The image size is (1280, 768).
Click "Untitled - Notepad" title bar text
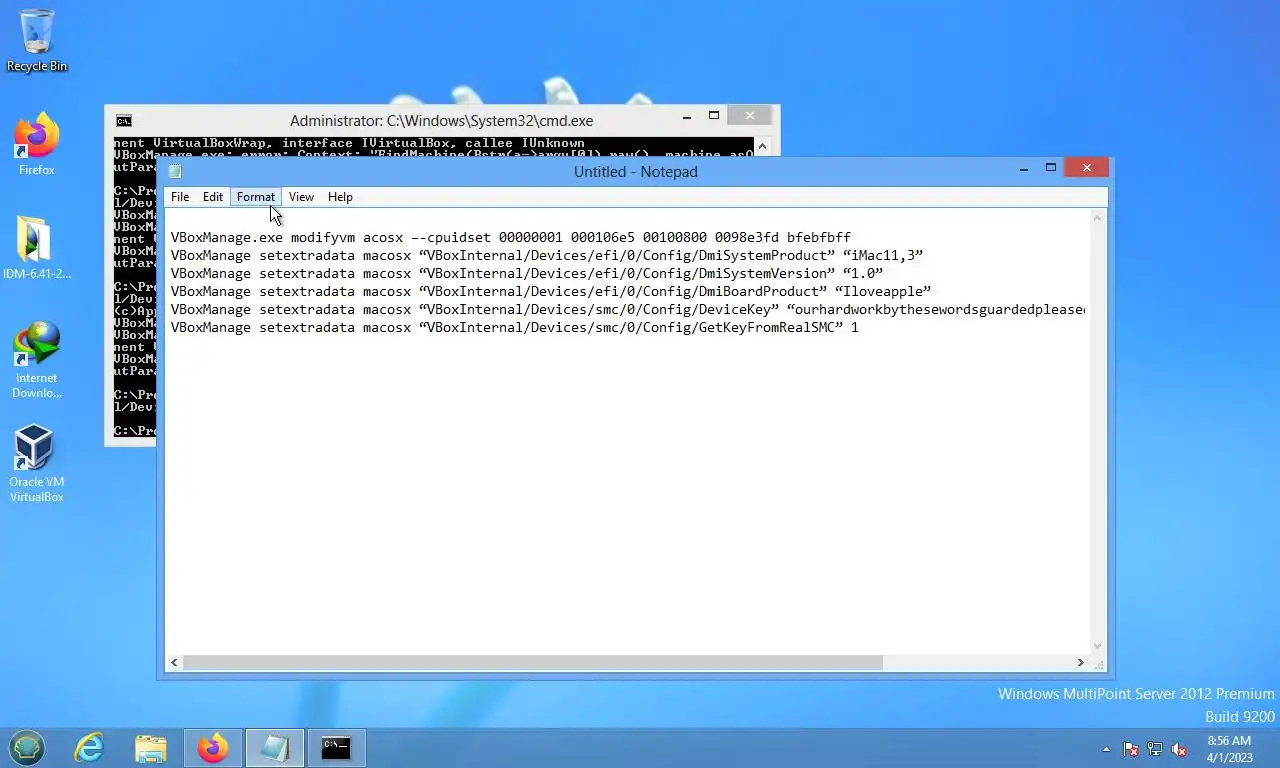click(636, 172)
